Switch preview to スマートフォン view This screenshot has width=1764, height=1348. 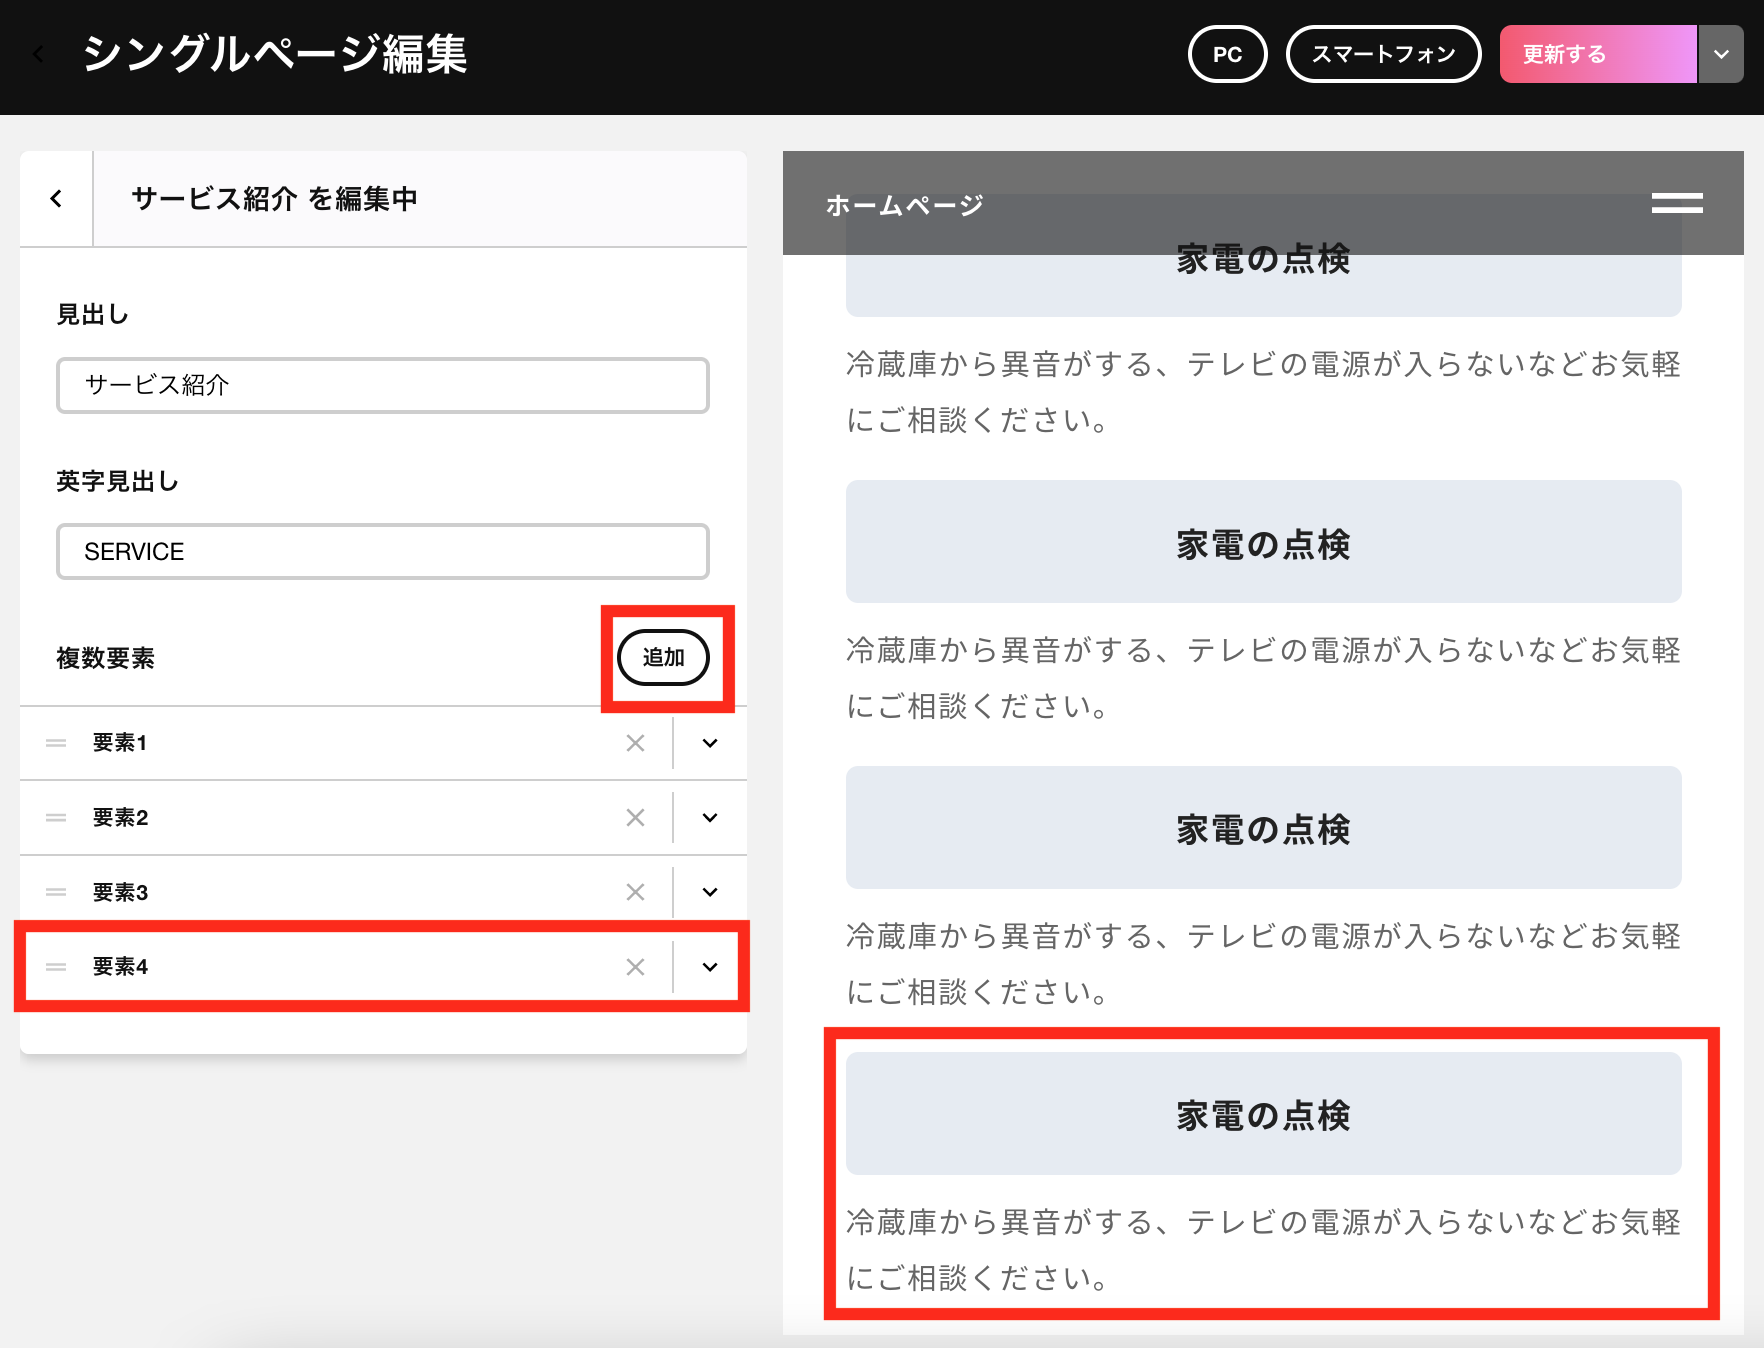[x=1383, y=54]
